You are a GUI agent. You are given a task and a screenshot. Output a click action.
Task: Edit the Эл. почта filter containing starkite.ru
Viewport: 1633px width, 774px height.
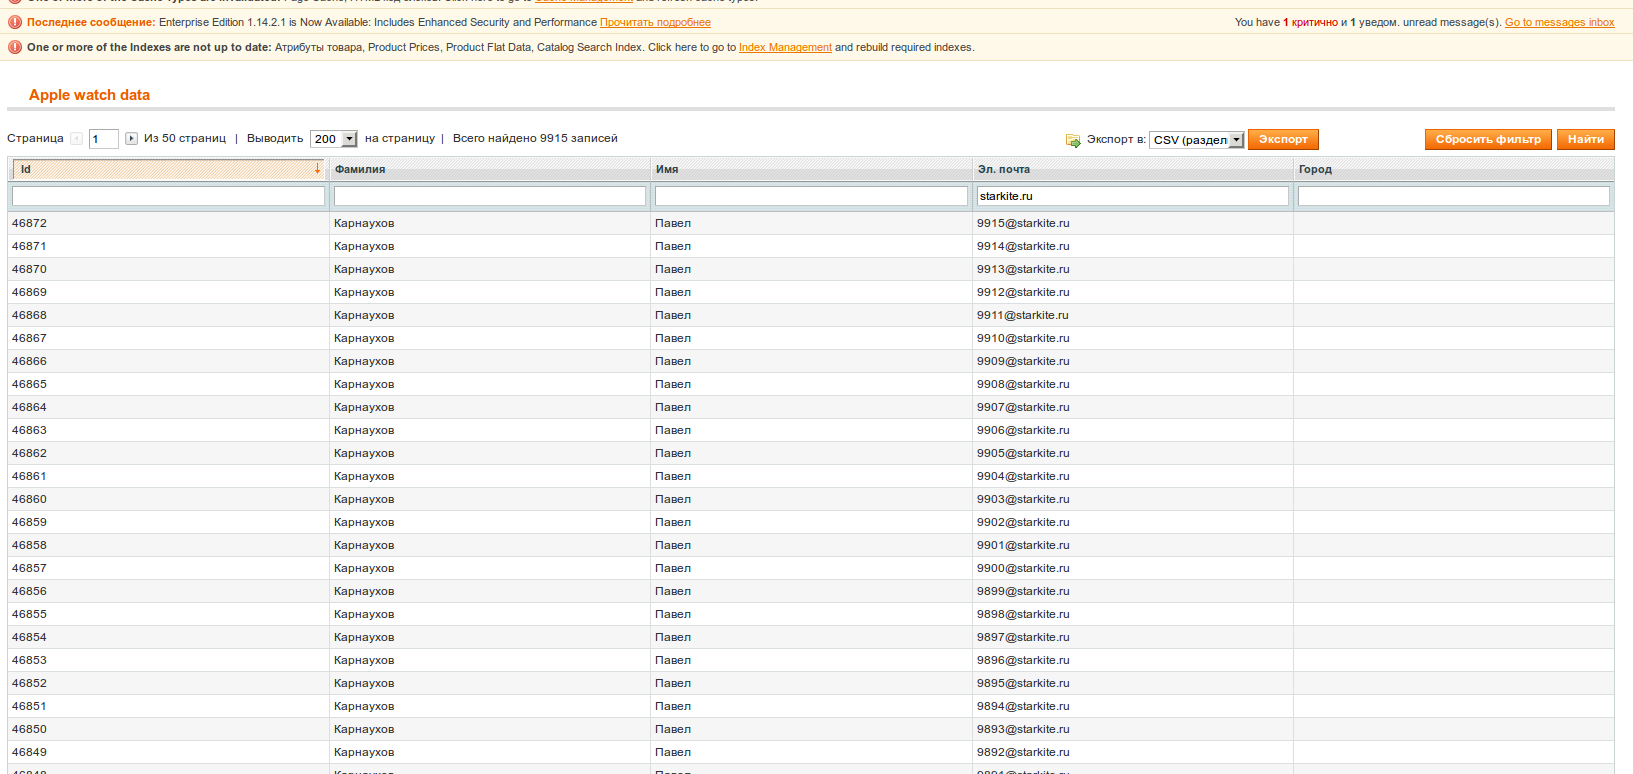coord(1133,196)
